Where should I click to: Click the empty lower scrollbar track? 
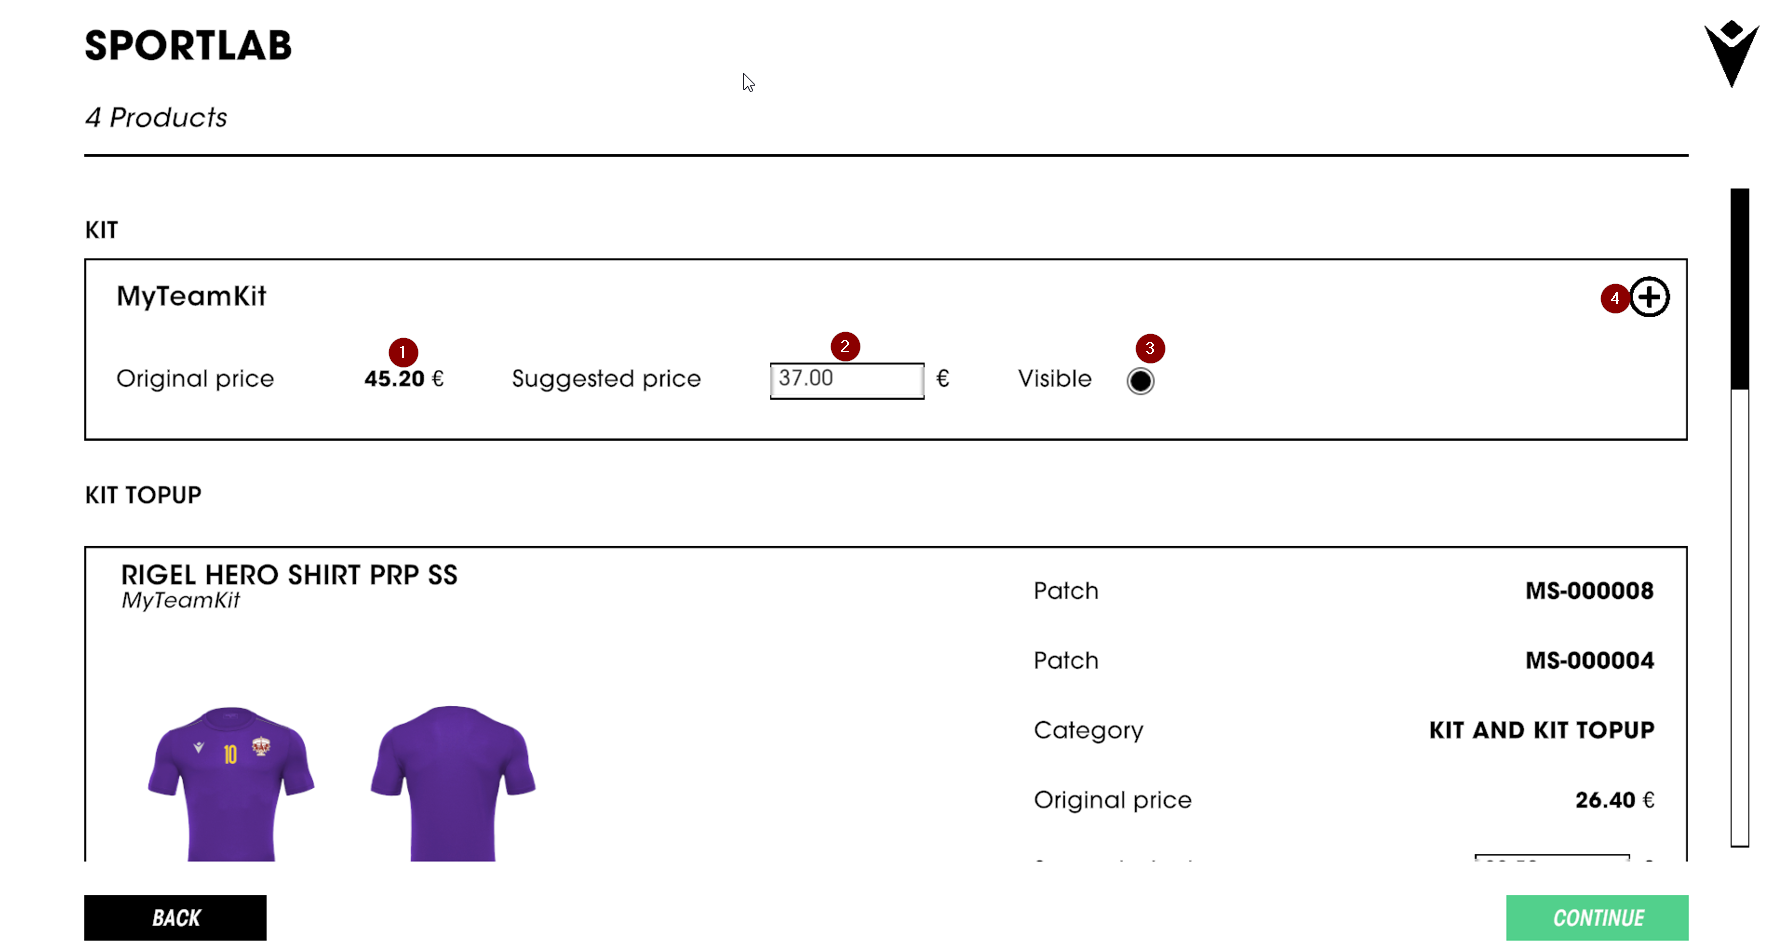point(1740,620)
